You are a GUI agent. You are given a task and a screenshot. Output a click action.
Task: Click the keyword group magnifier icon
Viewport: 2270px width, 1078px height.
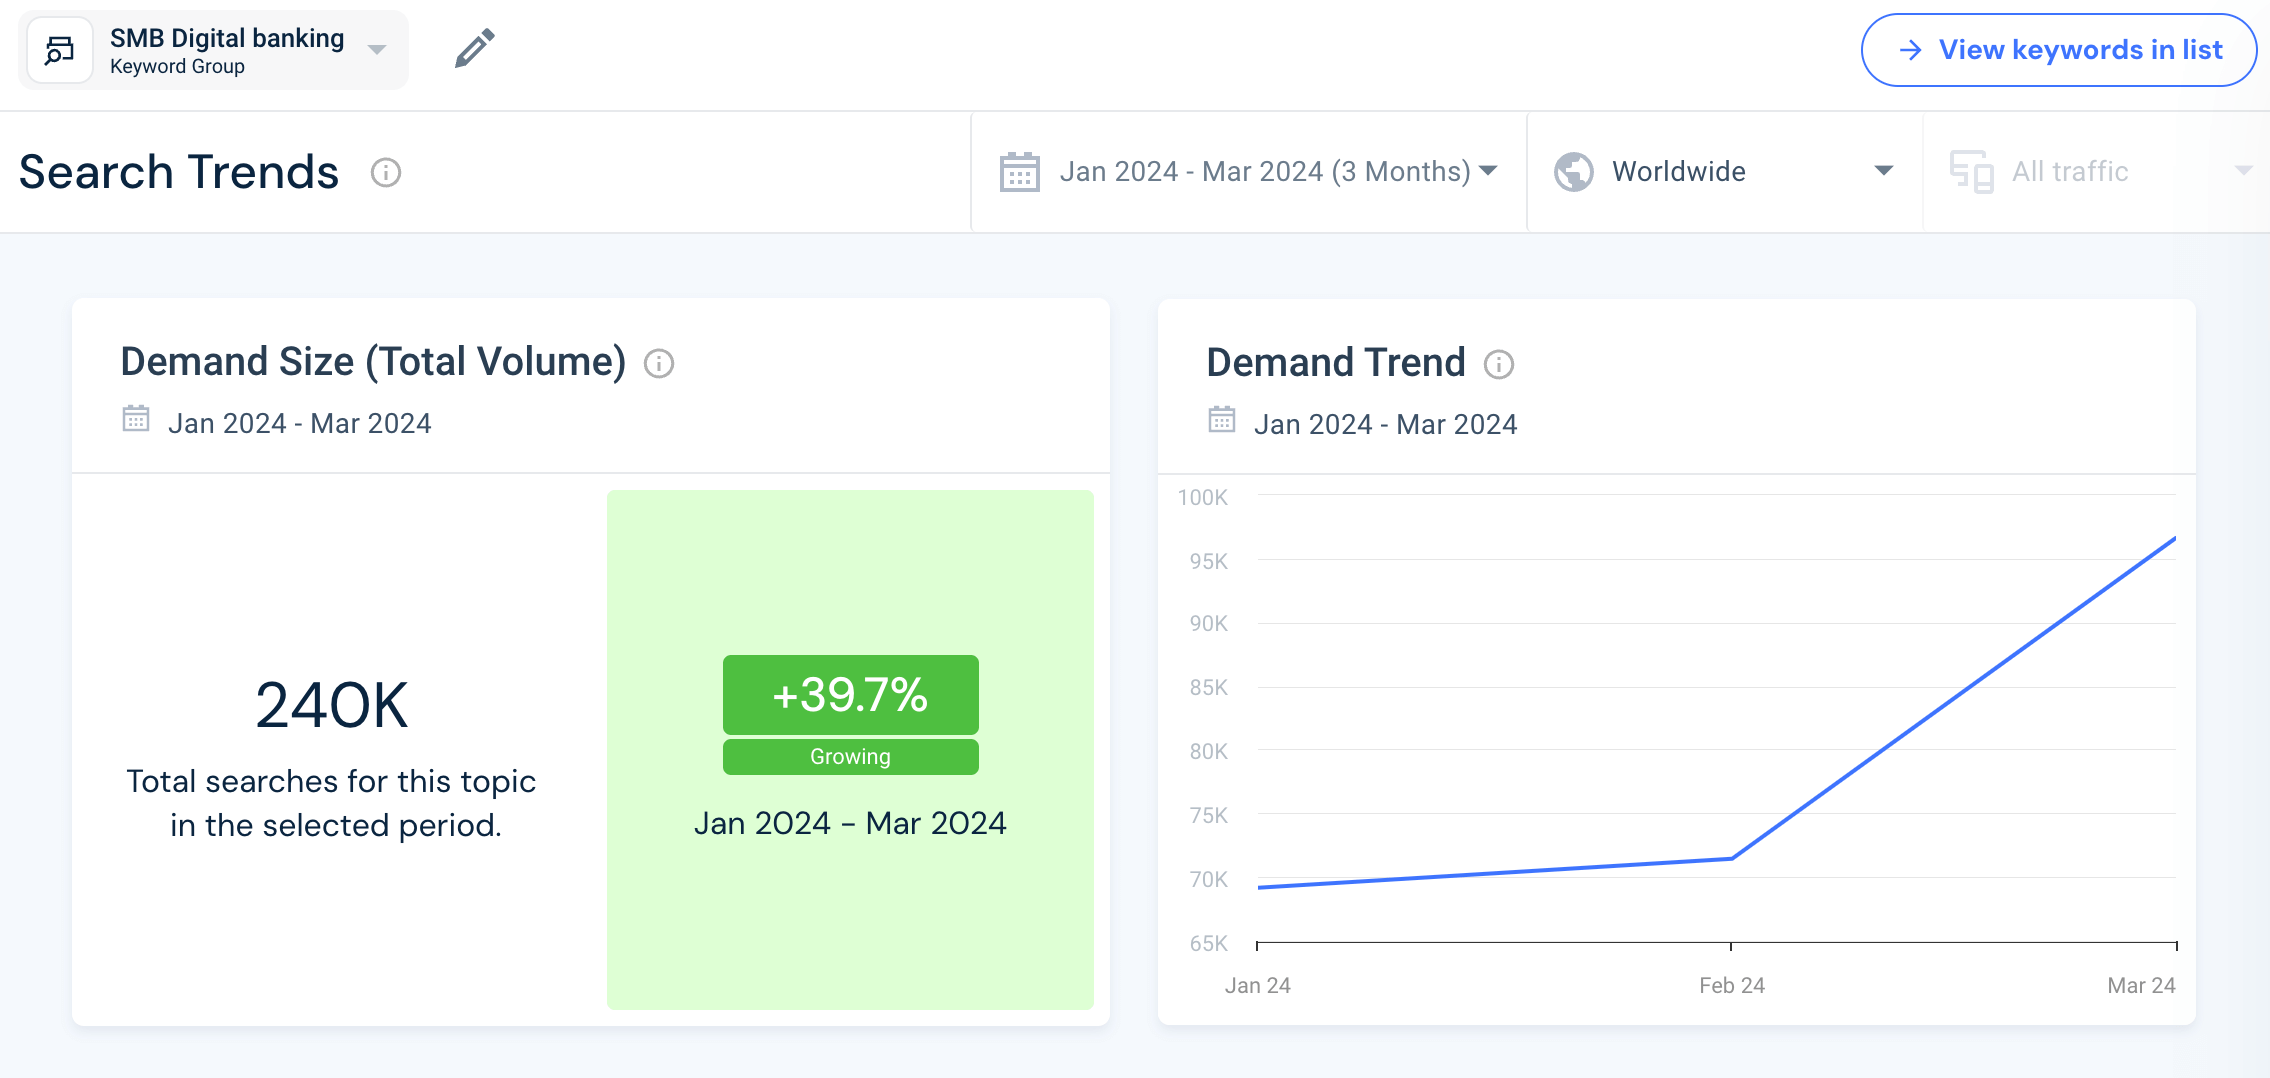[x=60, y=49]
